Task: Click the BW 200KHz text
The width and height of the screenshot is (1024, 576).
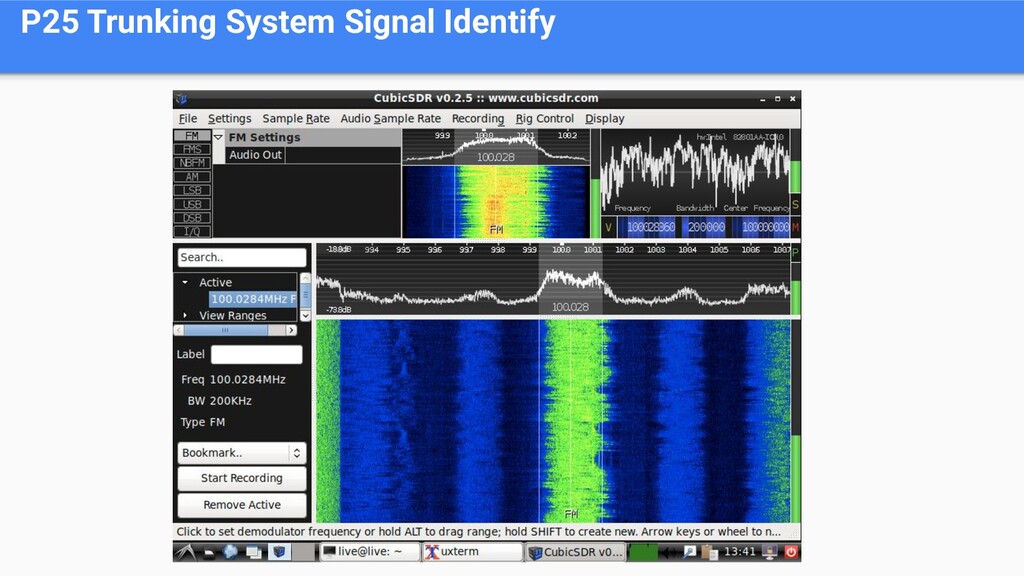Action: [x=219, y=401]
